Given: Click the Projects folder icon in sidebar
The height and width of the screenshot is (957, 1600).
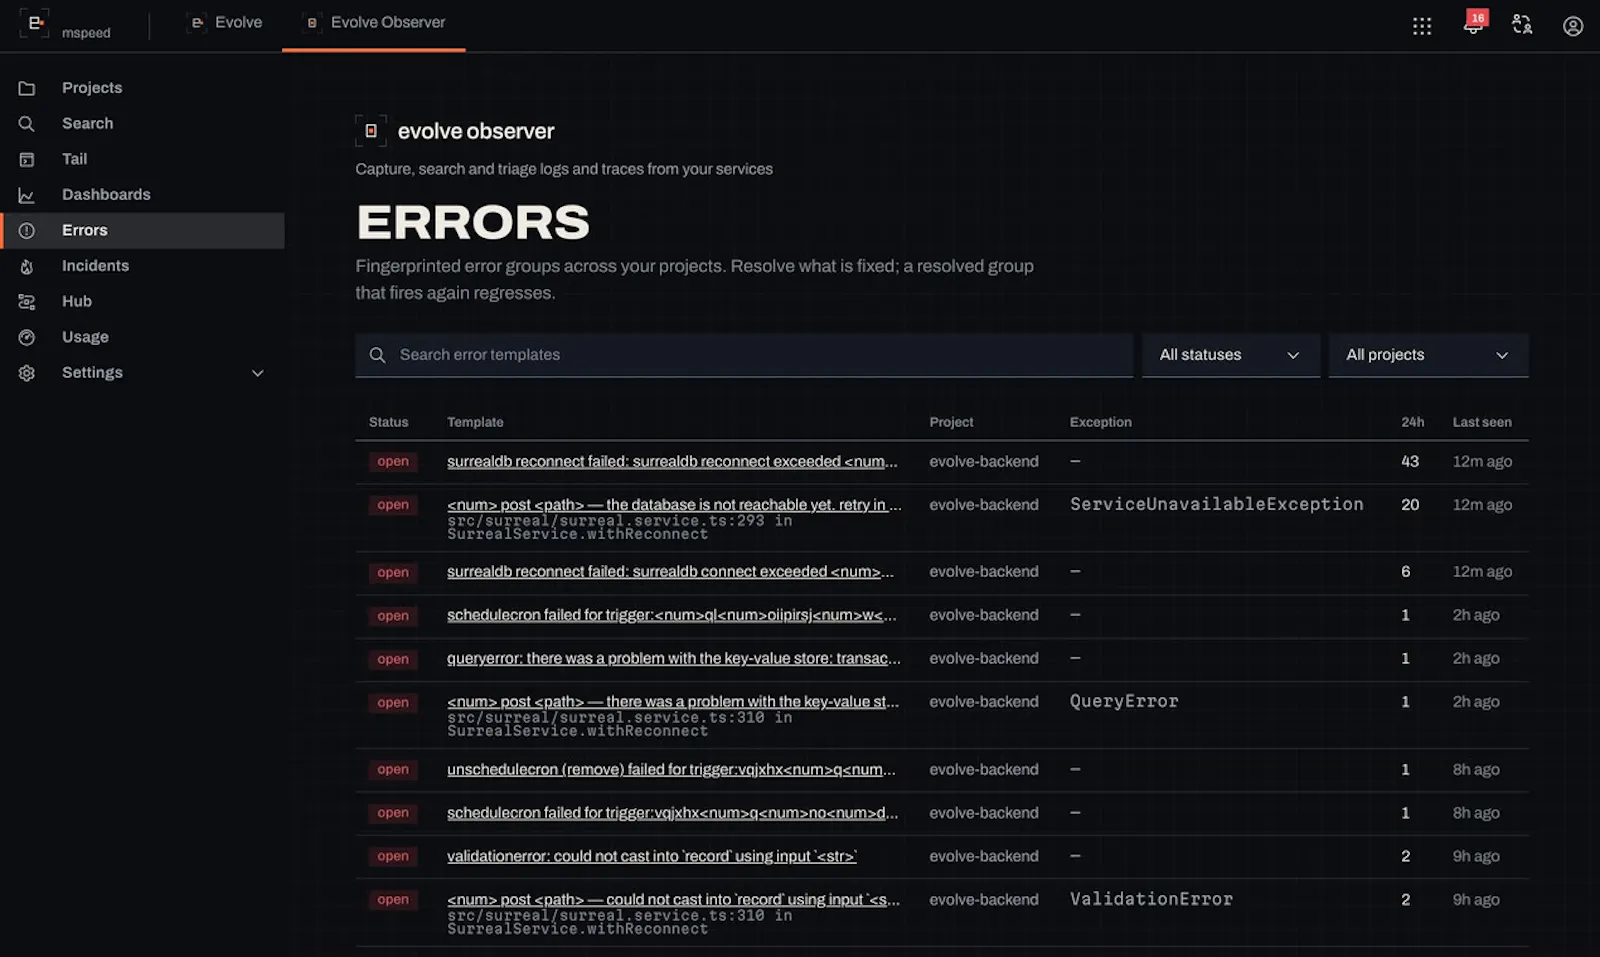Looking at the screenshot, I should [27, 88].
